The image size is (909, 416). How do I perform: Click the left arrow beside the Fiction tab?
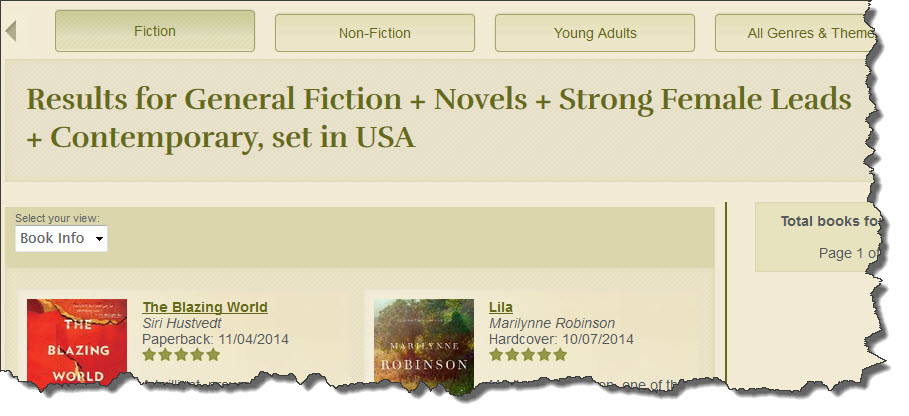tap(11, 31)
